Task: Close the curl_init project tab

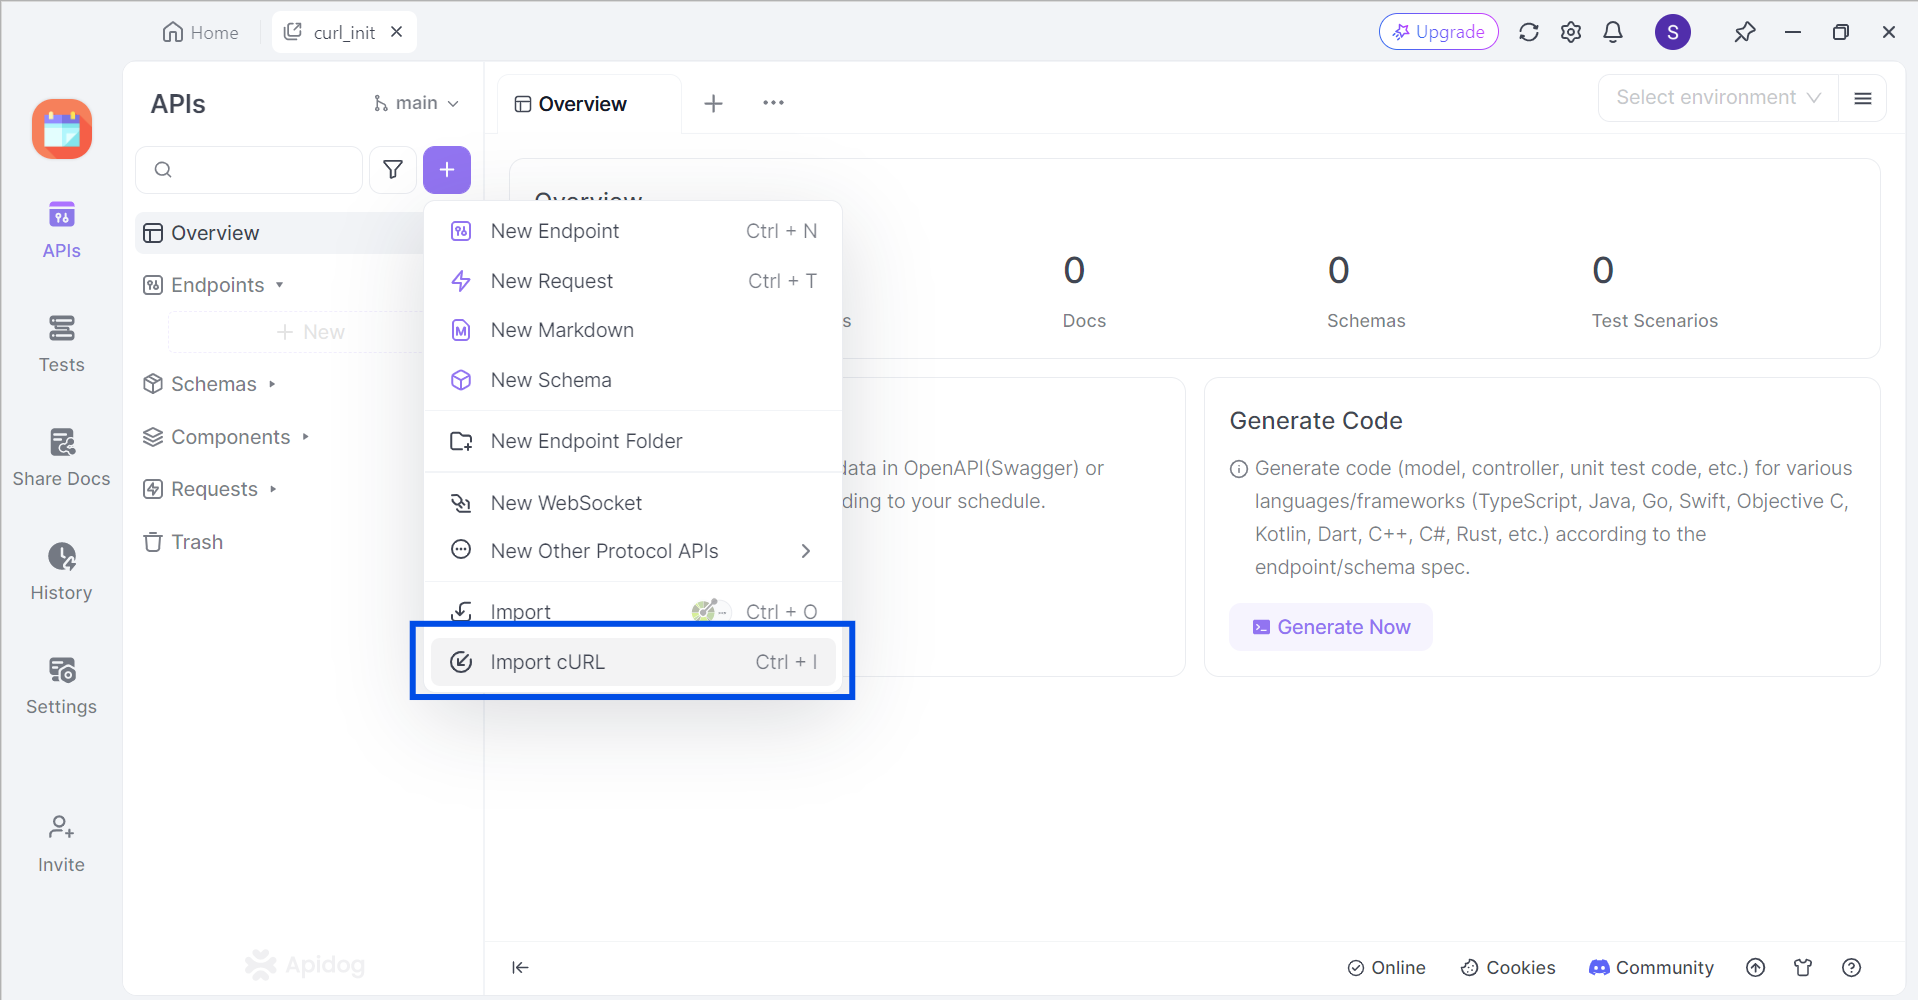Action: (396, 32)
